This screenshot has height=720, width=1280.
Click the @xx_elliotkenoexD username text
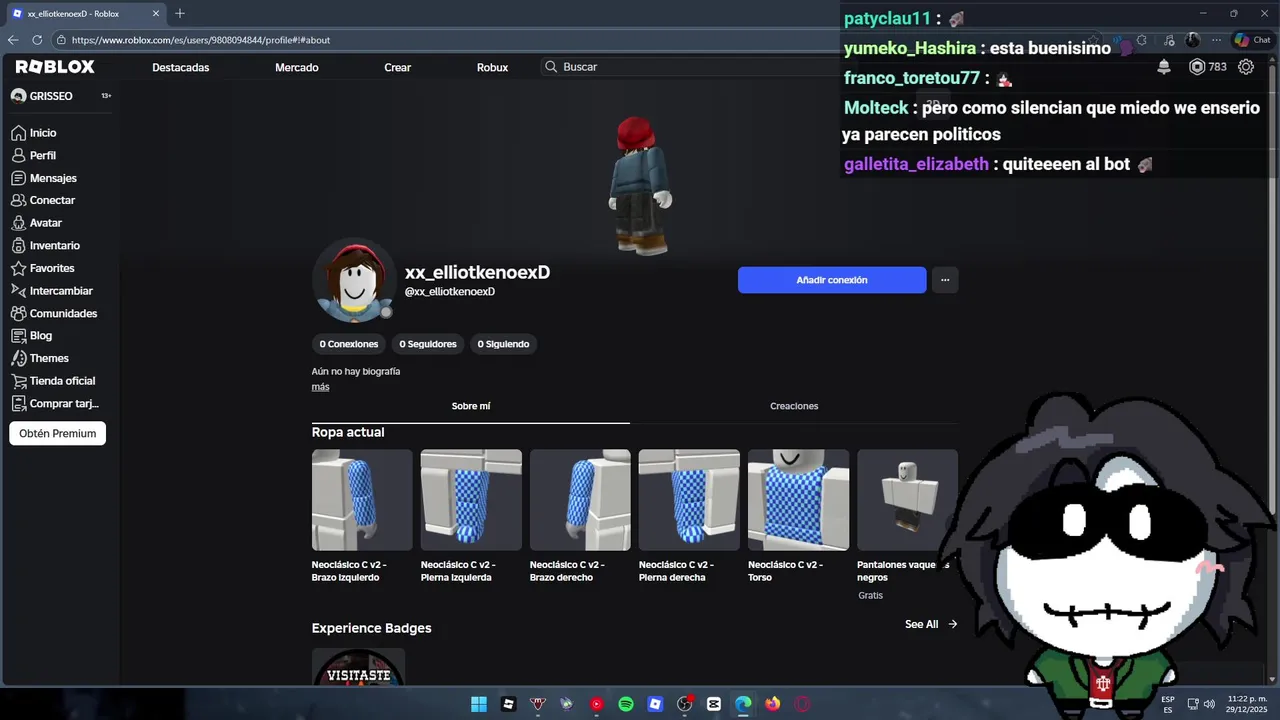point(450,292)
